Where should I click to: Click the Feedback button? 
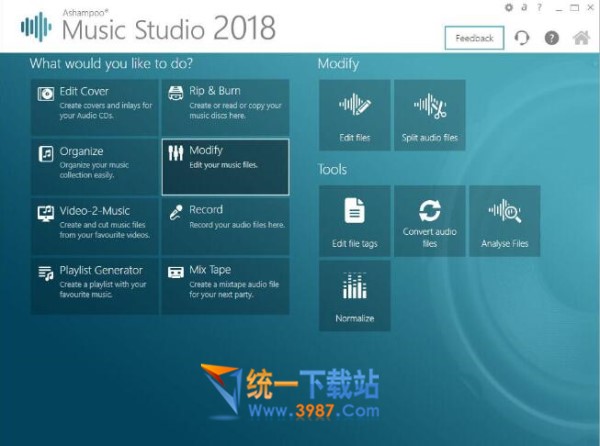(474, 38)
